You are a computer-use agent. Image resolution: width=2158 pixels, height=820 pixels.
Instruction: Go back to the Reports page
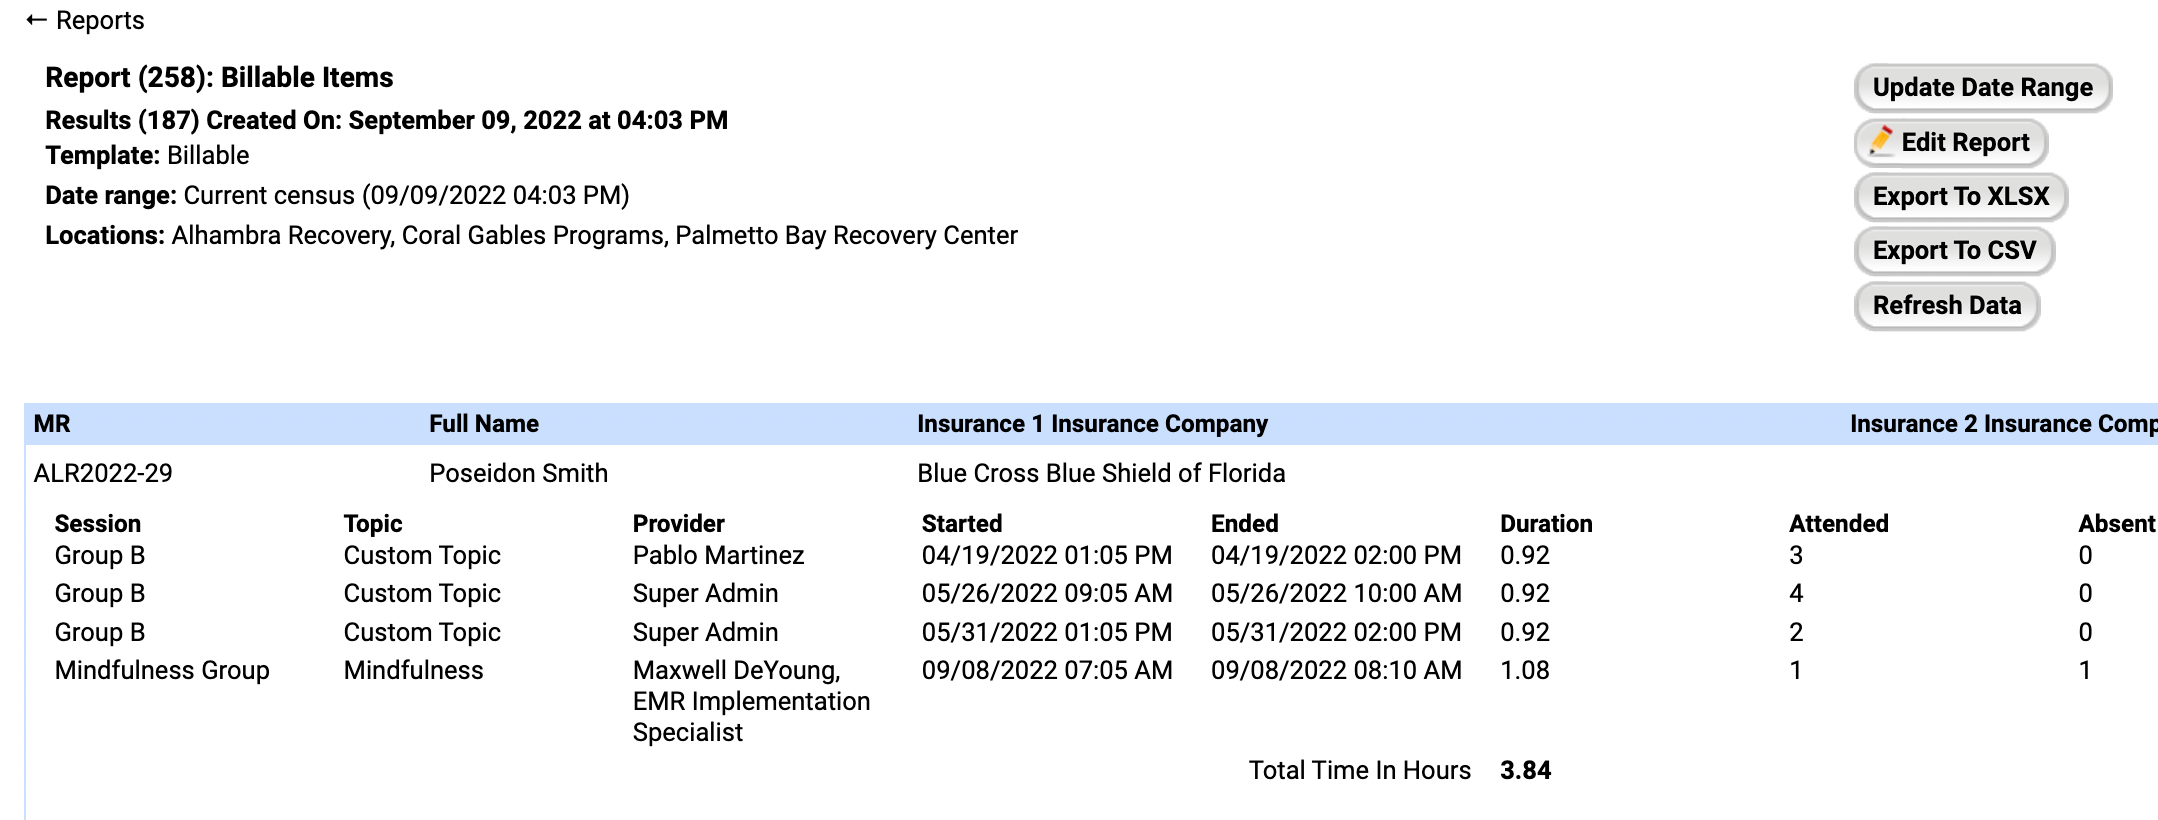[x=99, y=21]
